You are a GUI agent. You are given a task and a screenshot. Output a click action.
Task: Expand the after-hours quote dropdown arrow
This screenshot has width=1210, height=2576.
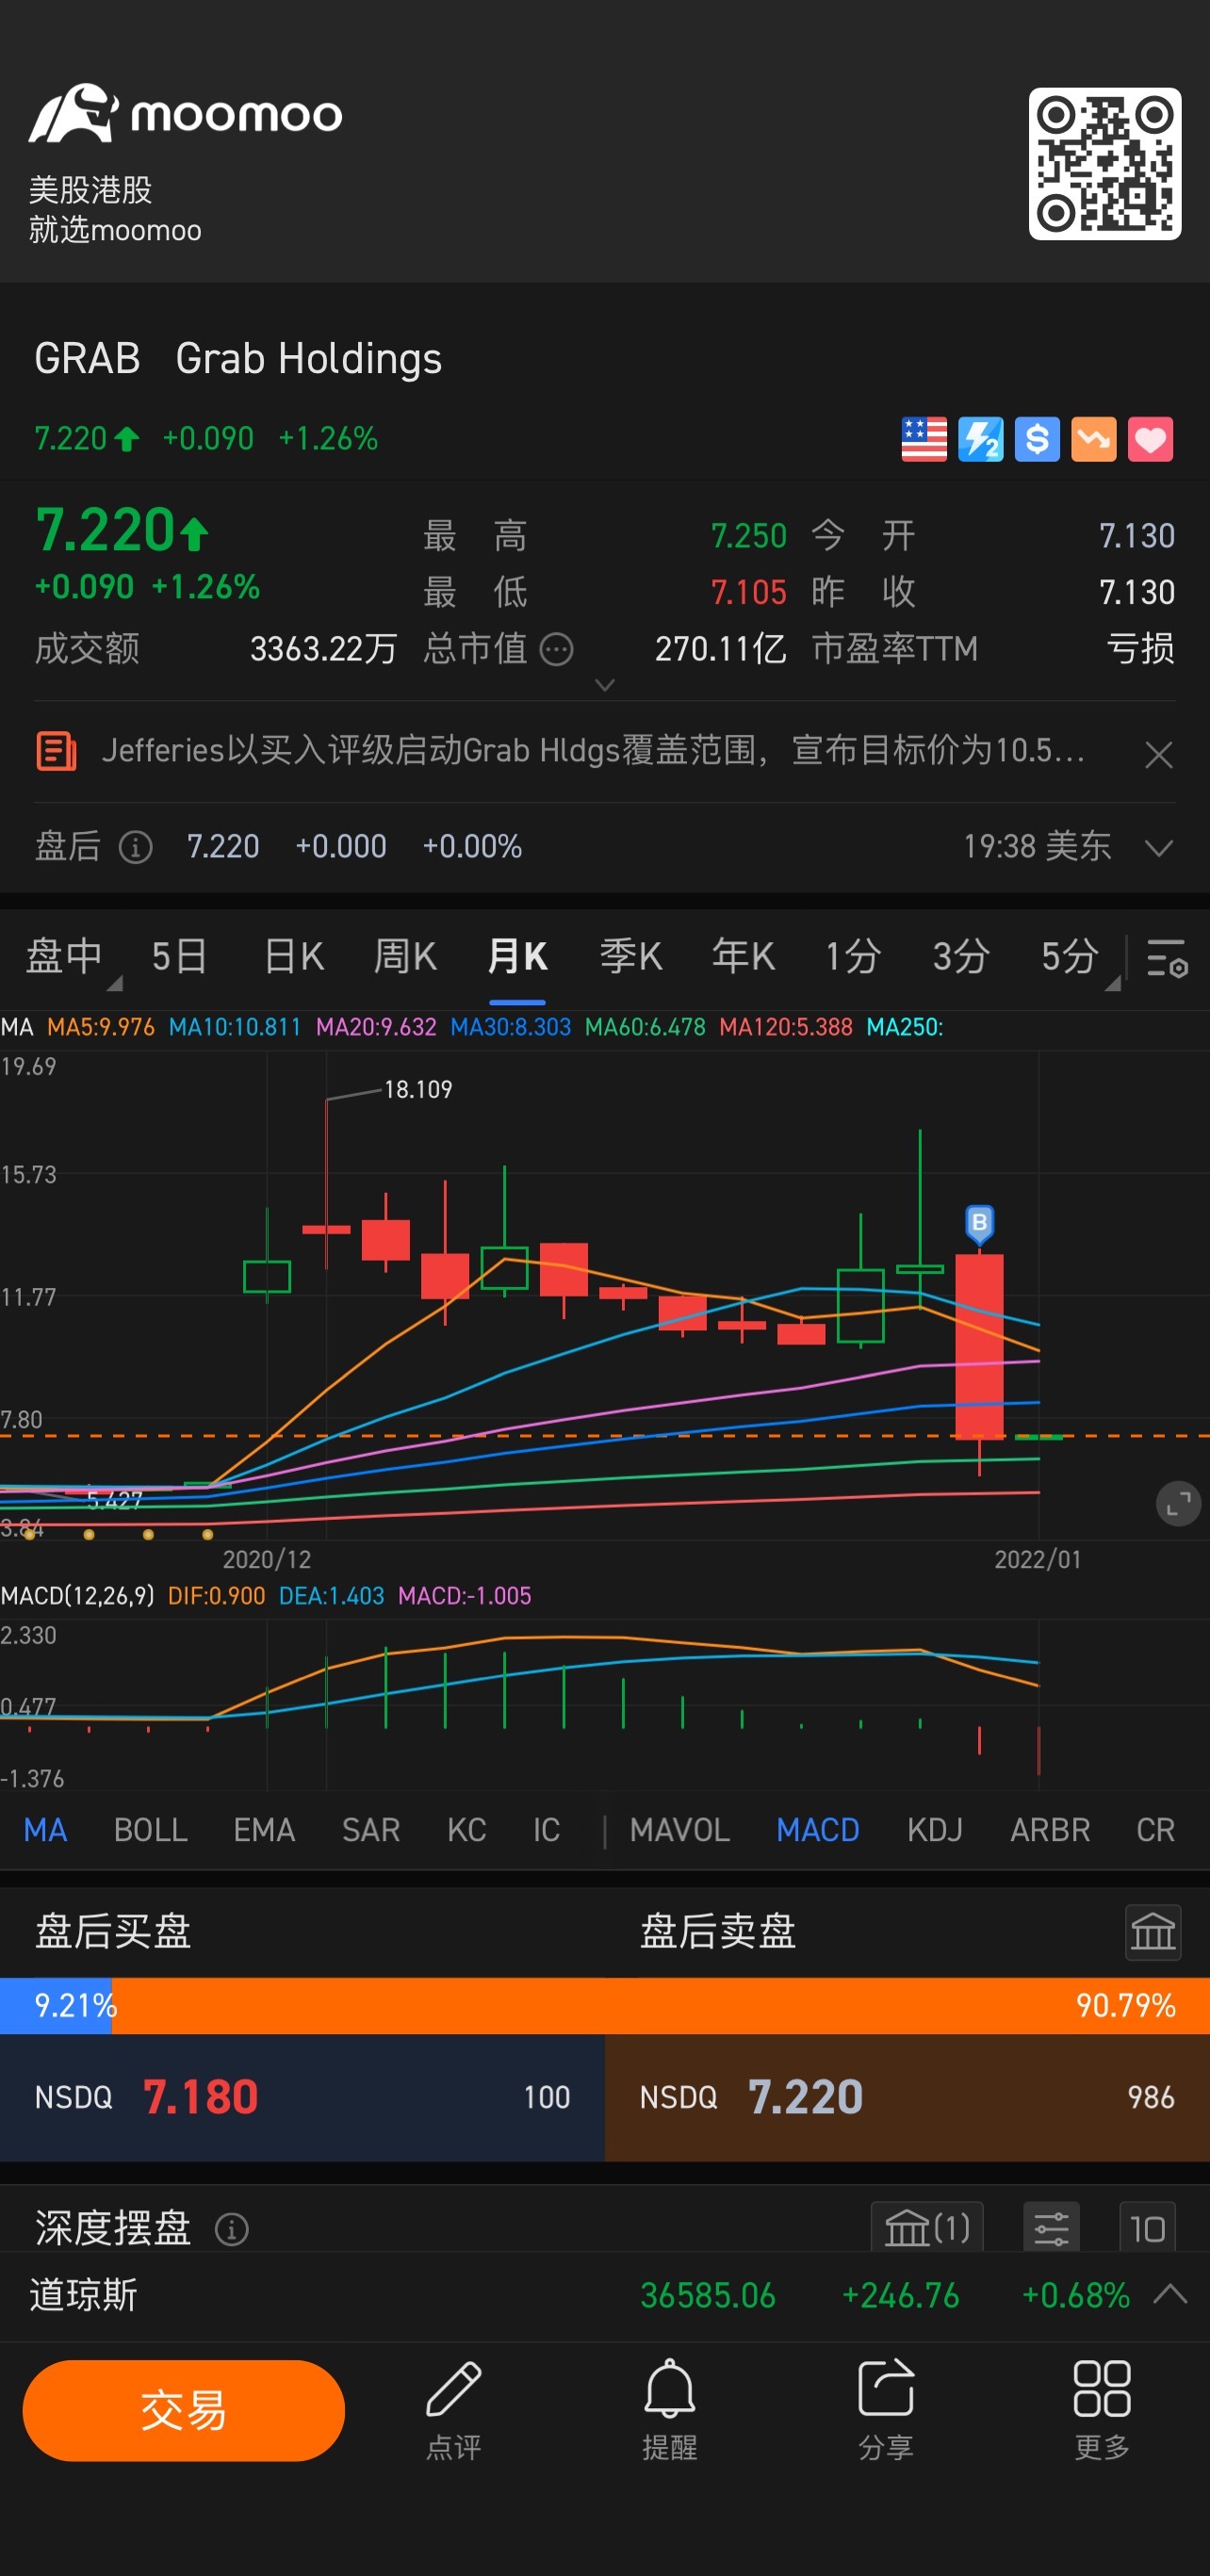tap(1158, 848)
